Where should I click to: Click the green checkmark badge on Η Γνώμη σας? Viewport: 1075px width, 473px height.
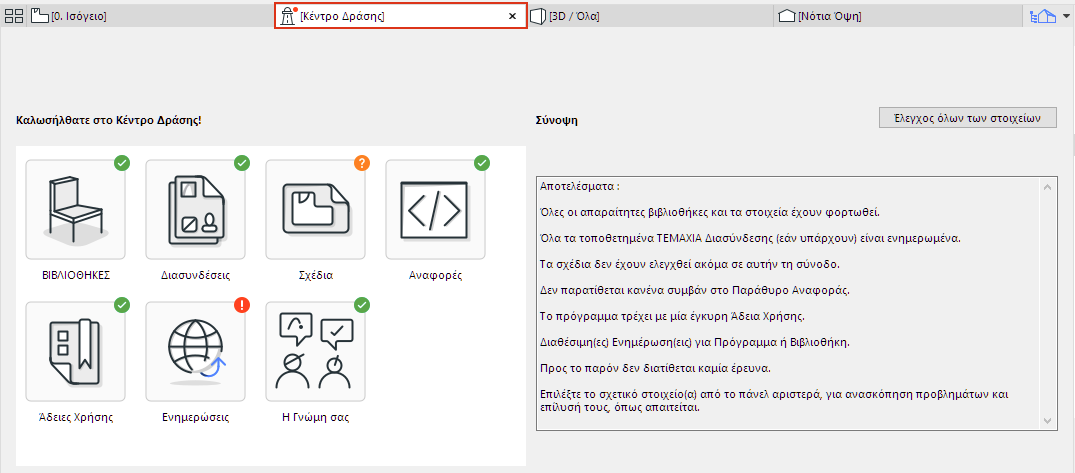click(x=362, y=304)
